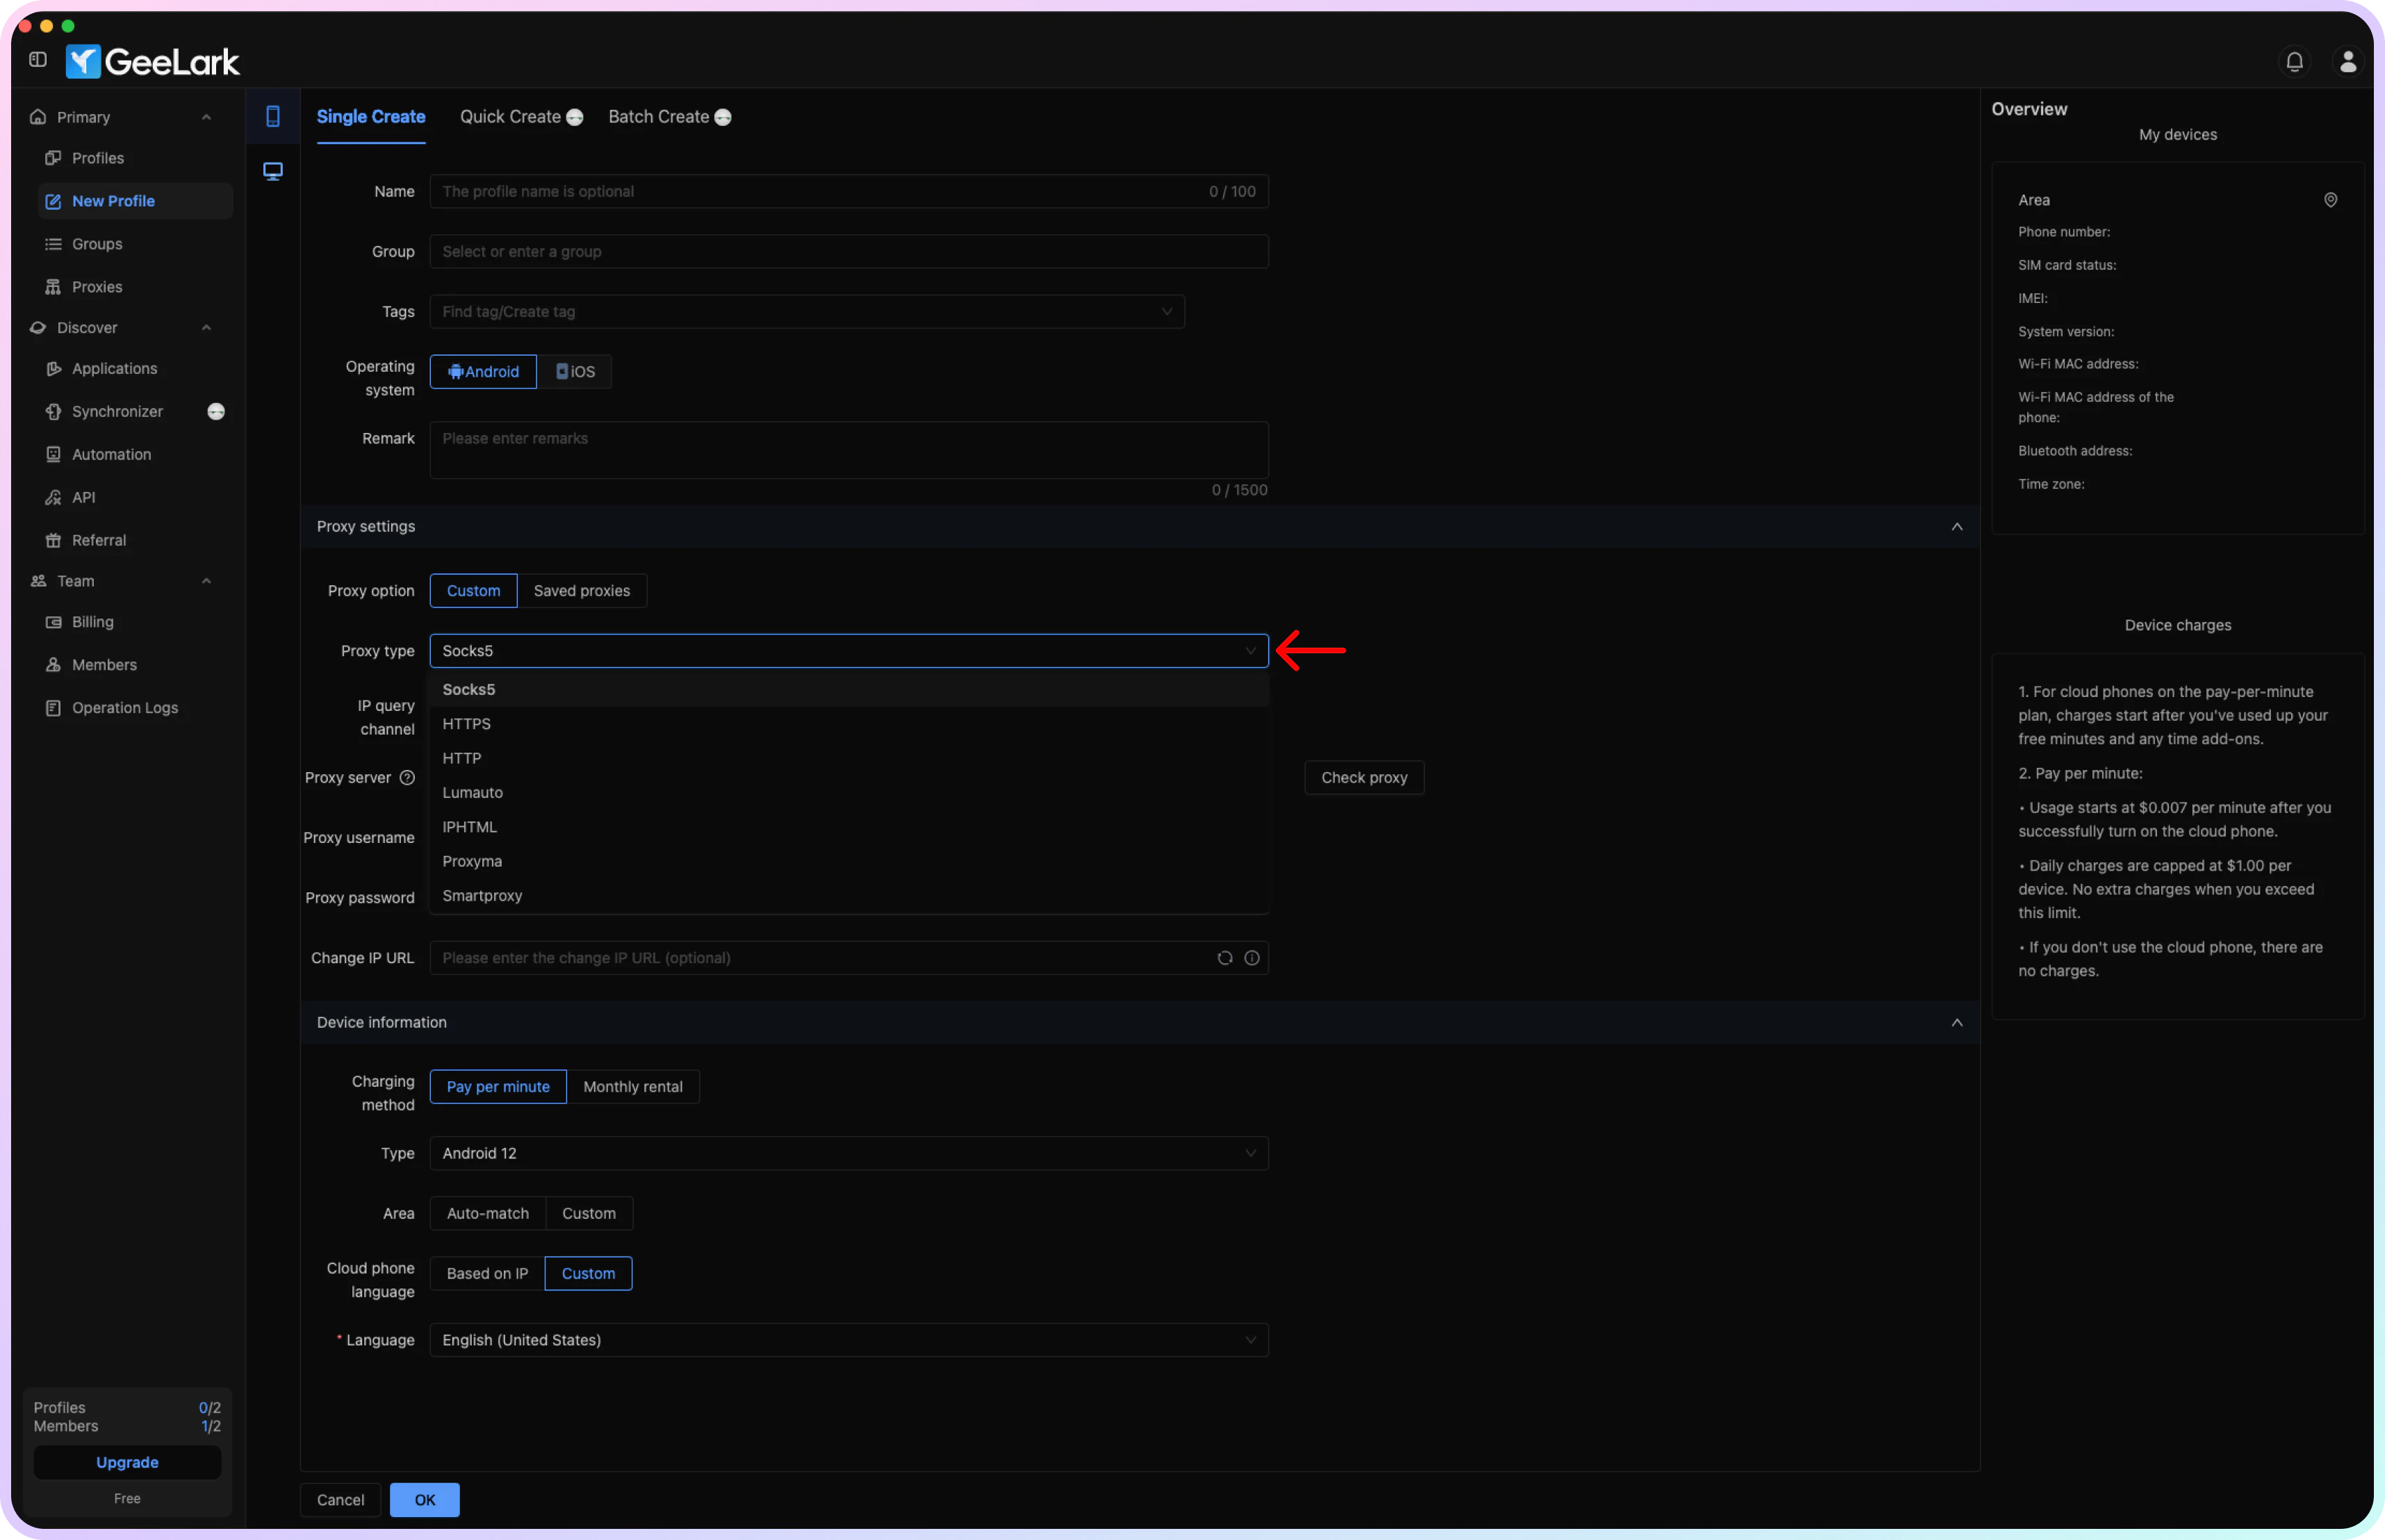Screen dimensions: 2385x1540
Task: Open Proxies in the sidebar
Action: click(97, 287)
